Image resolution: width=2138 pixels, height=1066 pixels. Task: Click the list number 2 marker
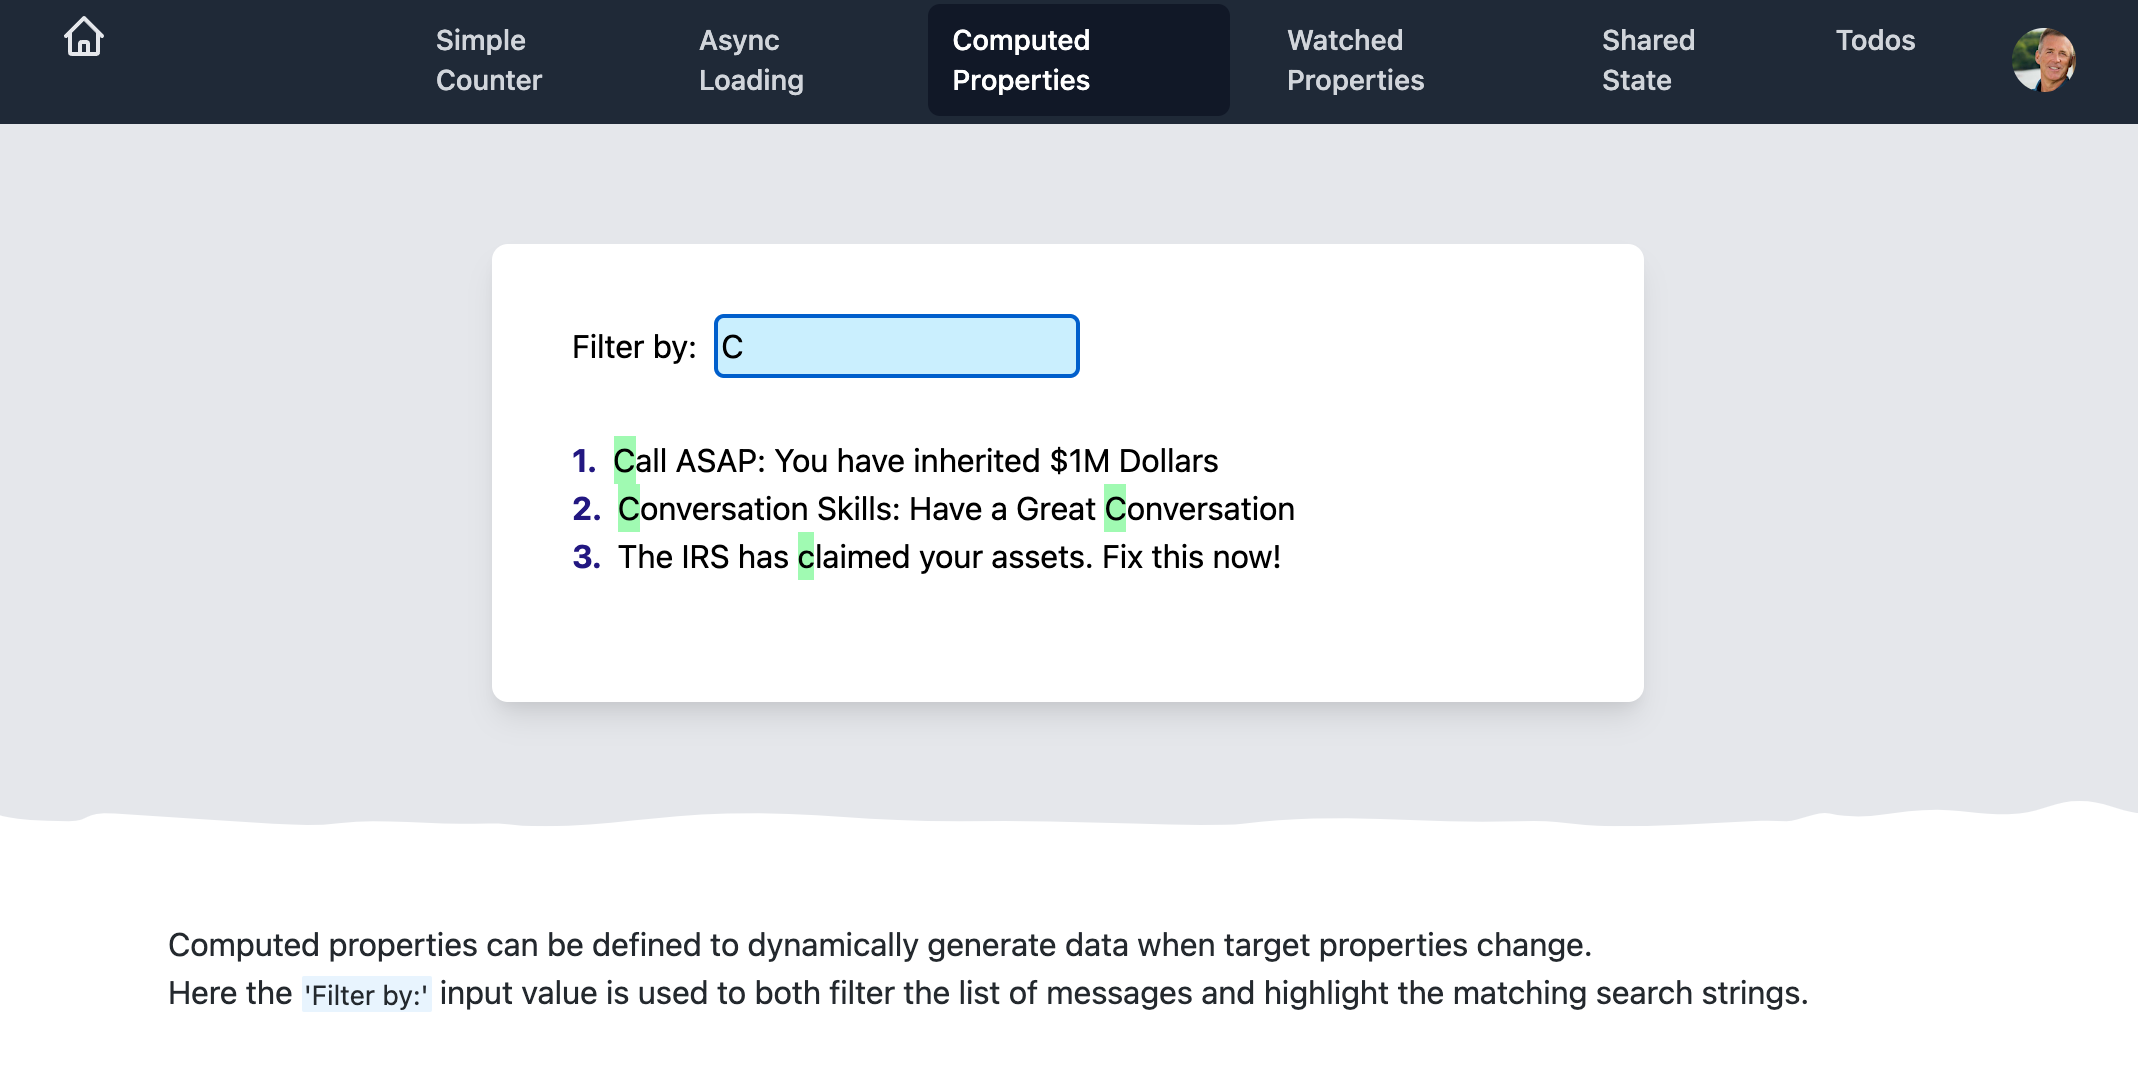(x=587, y=509)
